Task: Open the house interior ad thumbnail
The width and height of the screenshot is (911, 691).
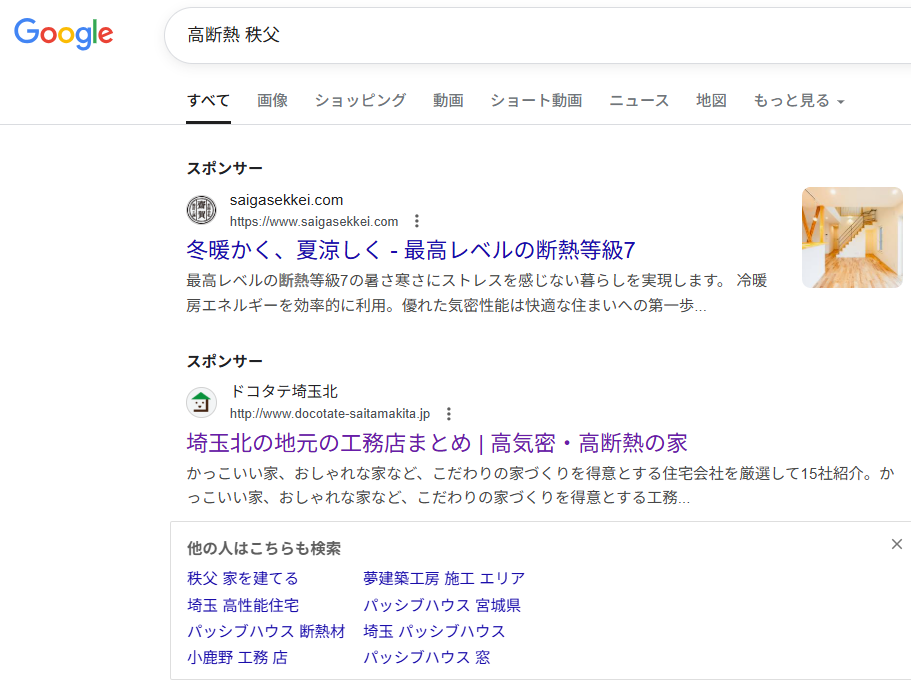Action: (x=852, y=237)
